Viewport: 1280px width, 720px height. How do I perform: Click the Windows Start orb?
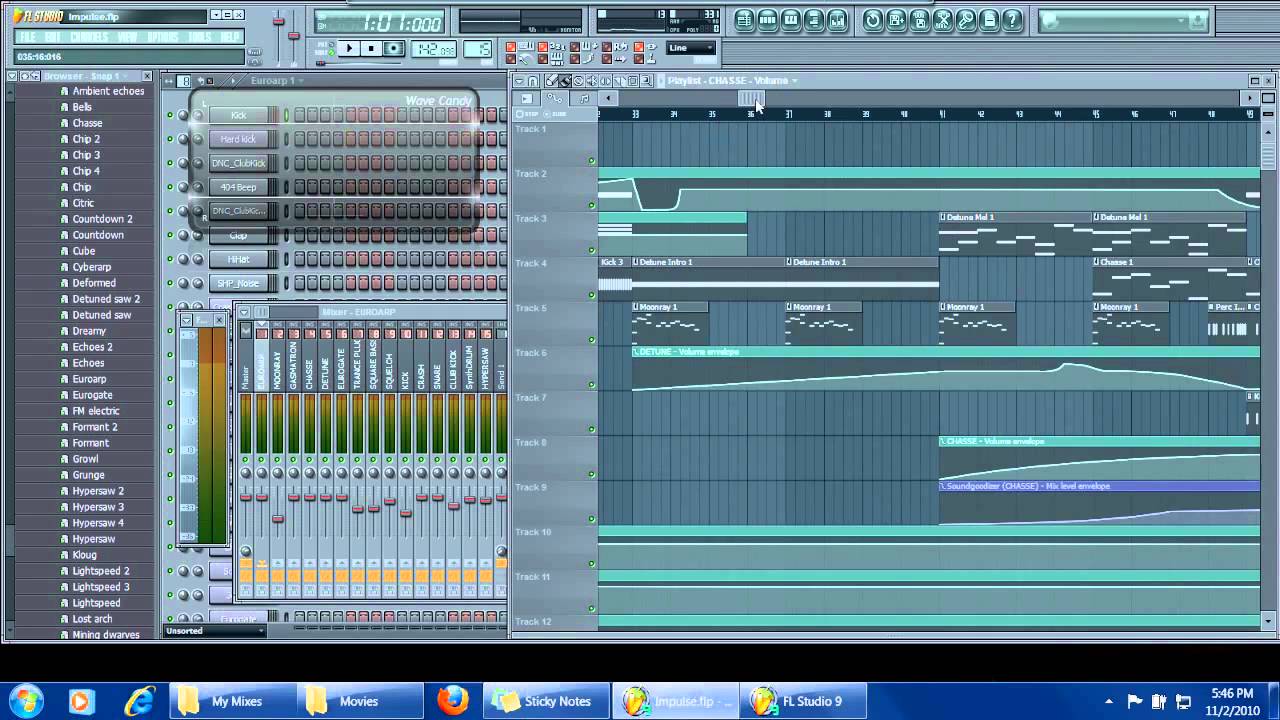coord(25,700)
